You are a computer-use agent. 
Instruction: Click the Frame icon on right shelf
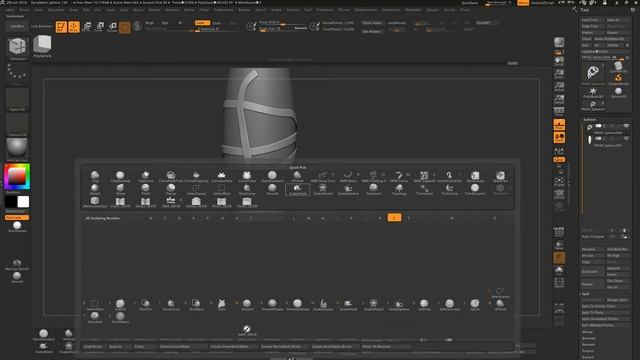(x=559, y=182)
